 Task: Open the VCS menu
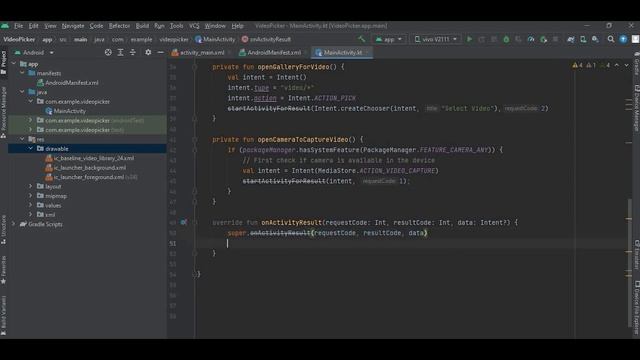tap(194, 26)
